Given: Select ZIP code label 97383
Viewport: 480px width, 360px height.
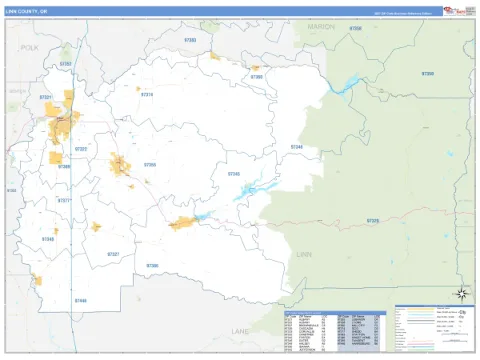Looking at the screenshot, I should 190,40.
